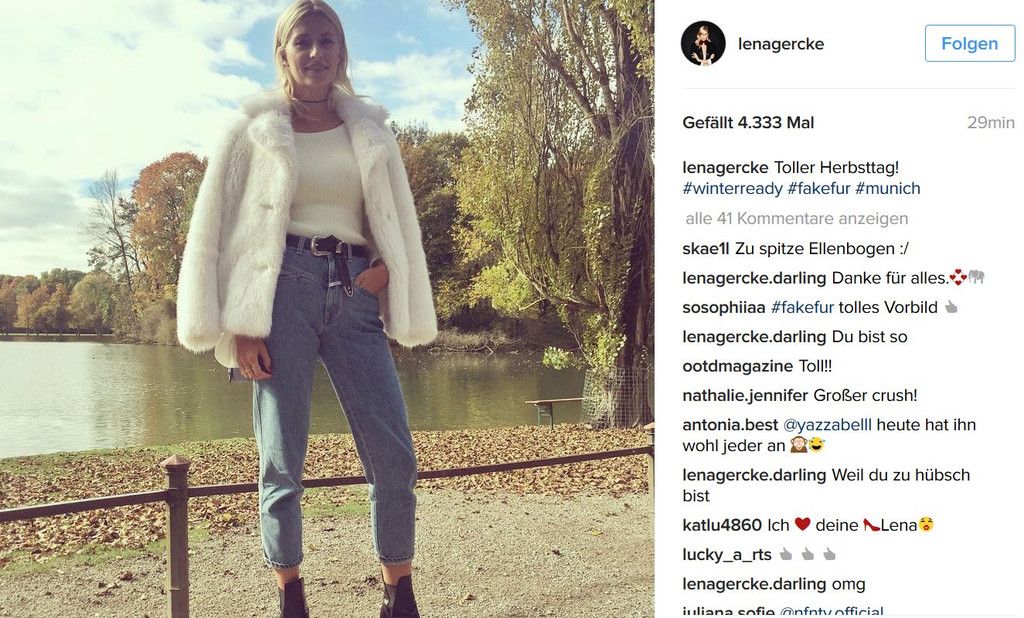Open lenagercke username in the header
The width and height of the screenshot is (1024, 618).
coord(781,44)
